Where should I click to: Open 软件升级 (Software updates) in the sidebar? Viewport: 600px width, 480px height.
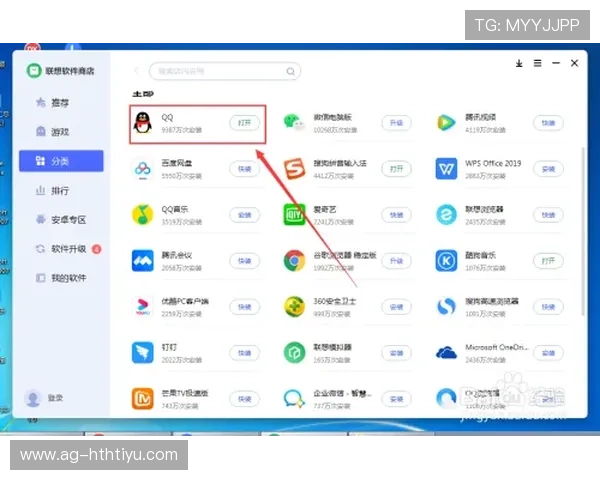[x=61, y=249]
